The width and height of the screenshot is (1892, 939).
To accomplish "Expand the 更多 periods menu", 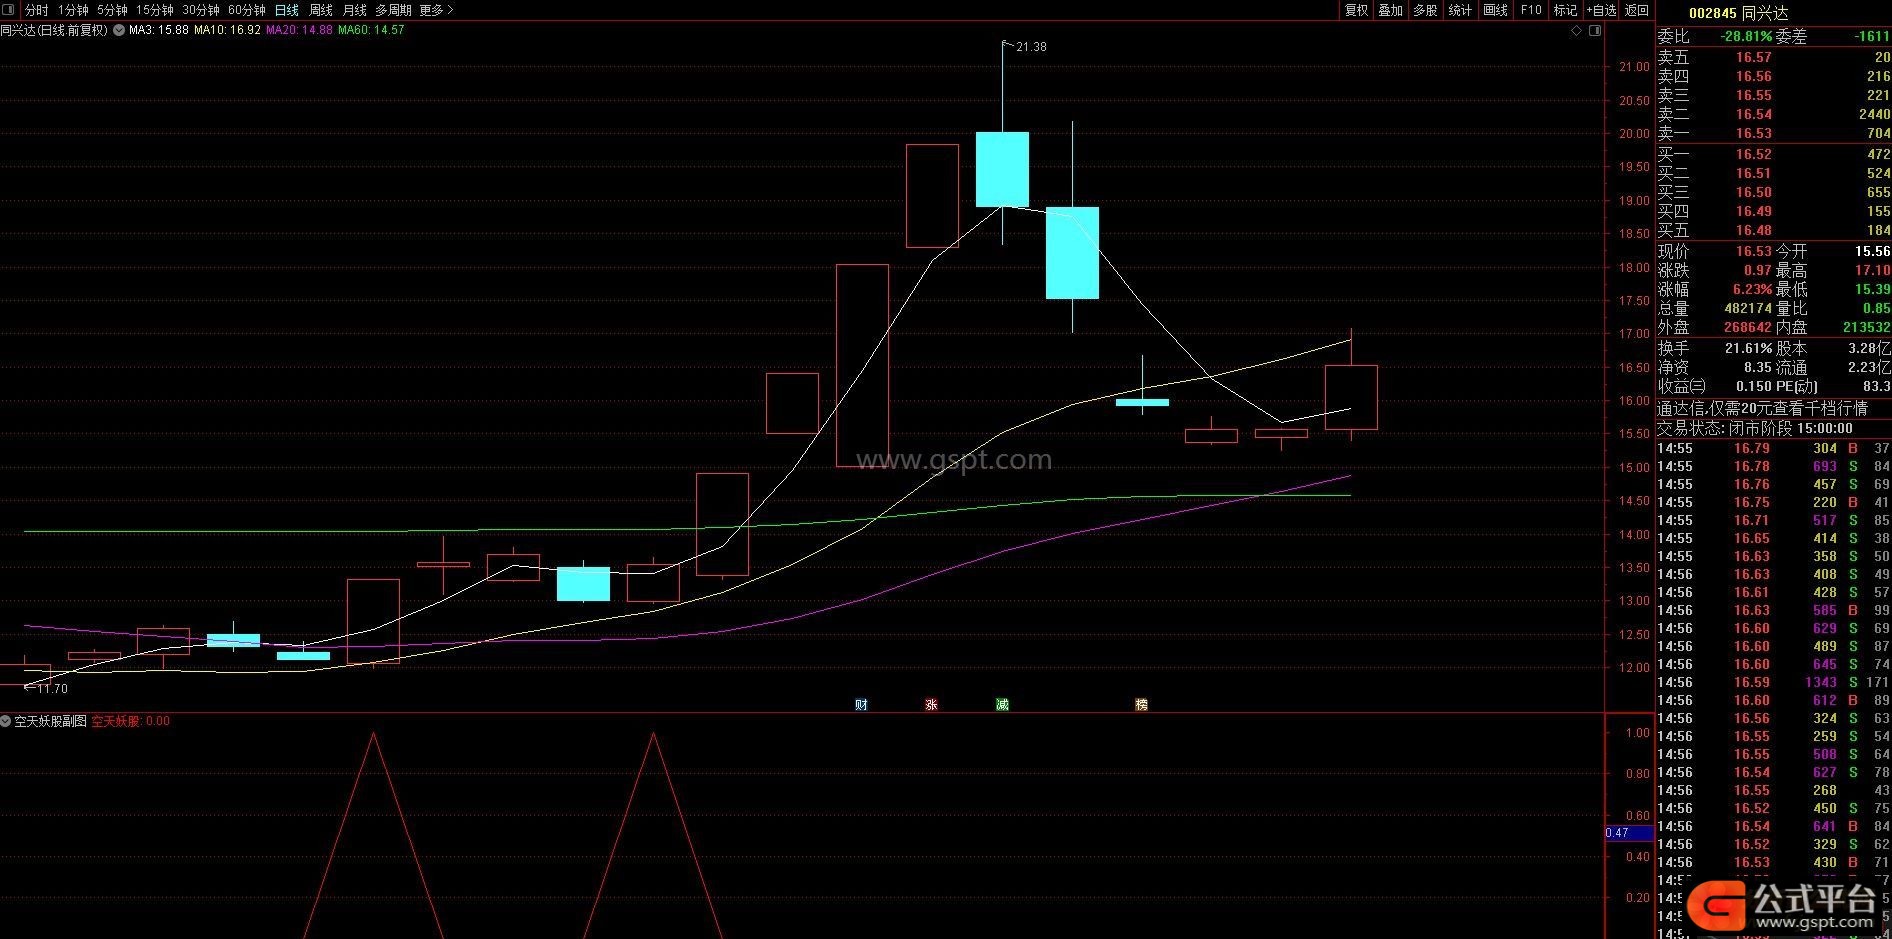I will [x=436, y=10].
